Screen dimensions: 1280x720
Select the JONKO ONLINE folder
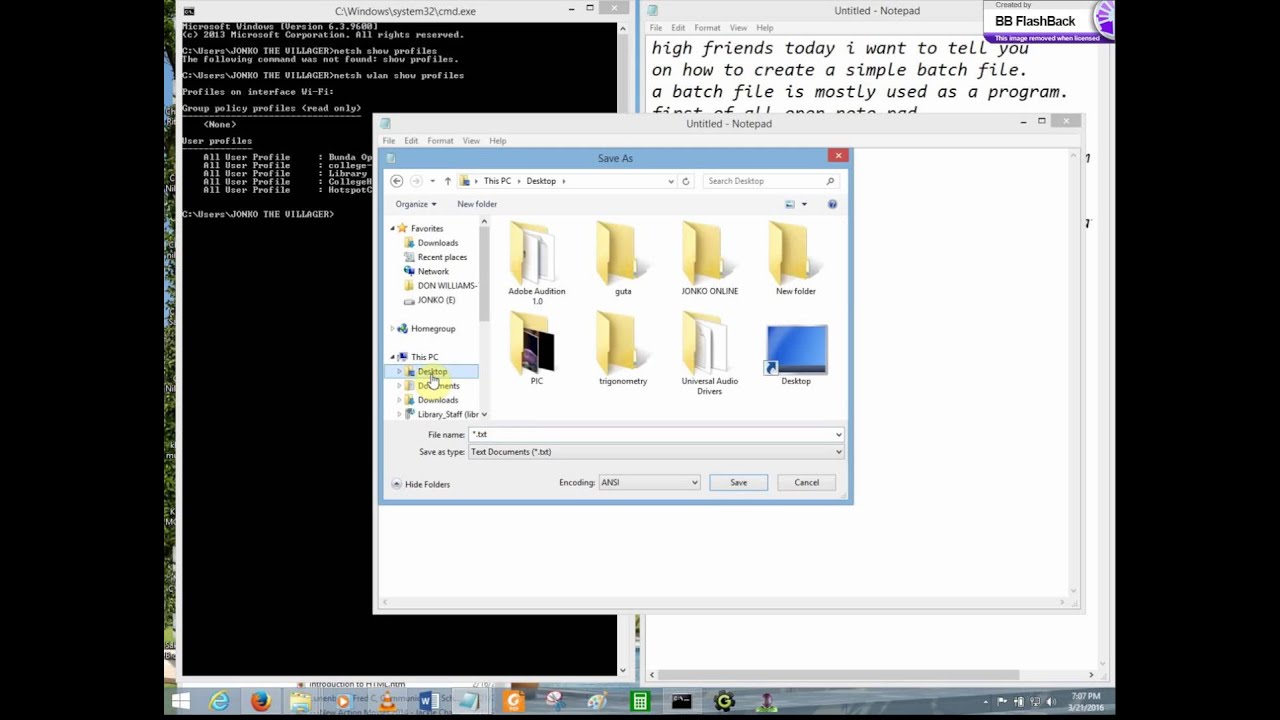click(x=710, y=258)
